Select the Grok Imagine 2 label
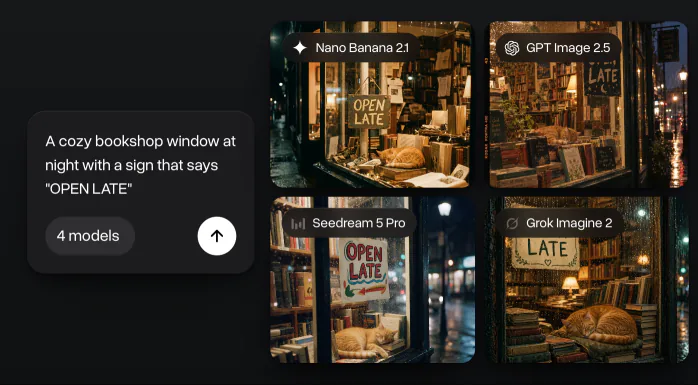Image resolution: width=698 pixels, height=385 pixels. (x=560, y=223)
